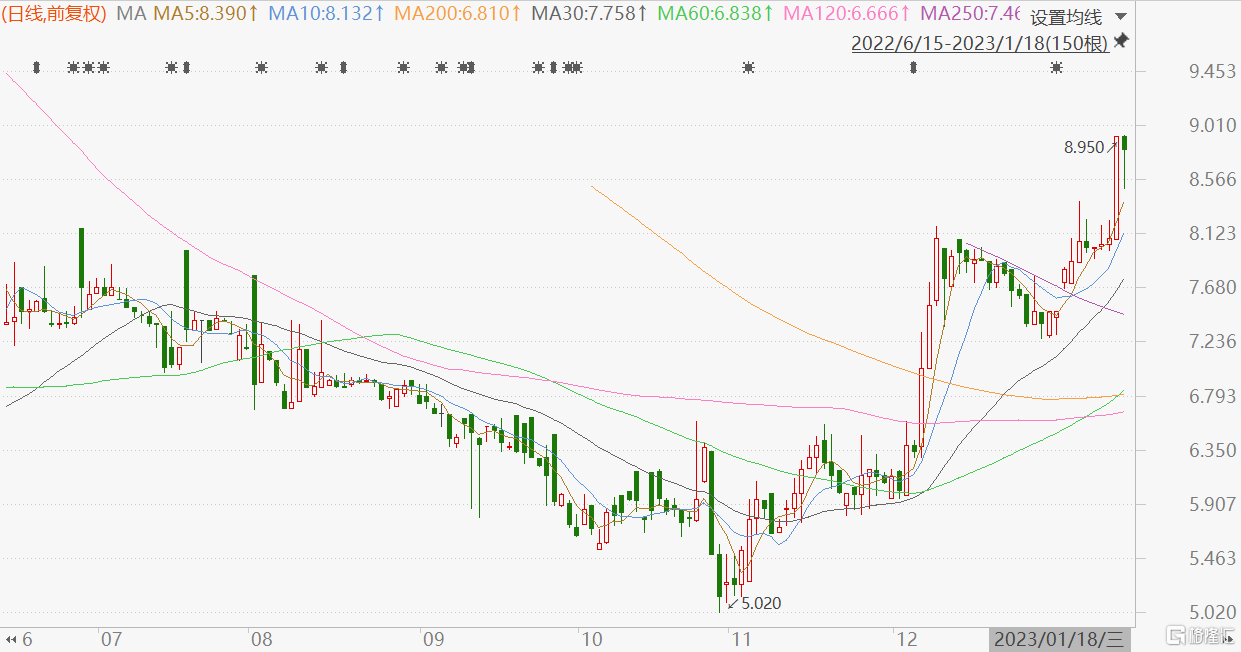Screen dimensions: 1241x652
Task: Jump to the 10 month label on axis
Action: point(591,638)
